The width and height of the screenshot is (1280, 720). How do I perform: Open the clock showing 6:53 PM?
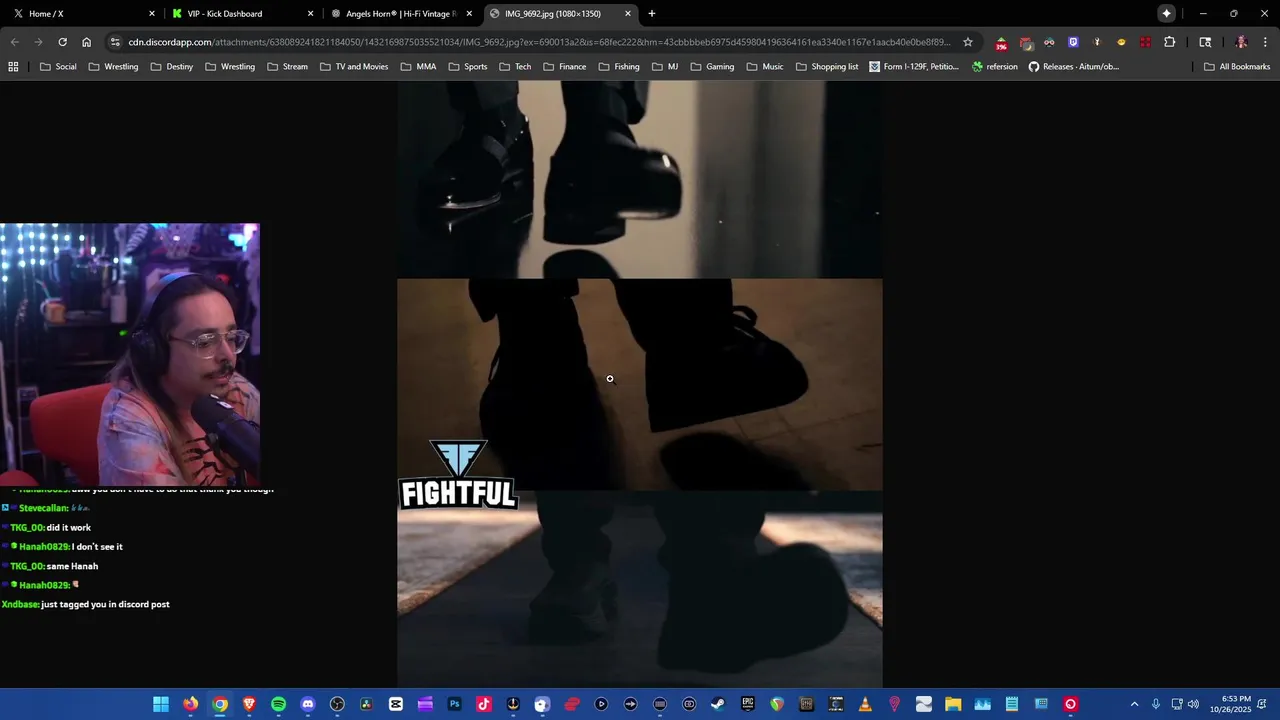tap(1229, 704)
